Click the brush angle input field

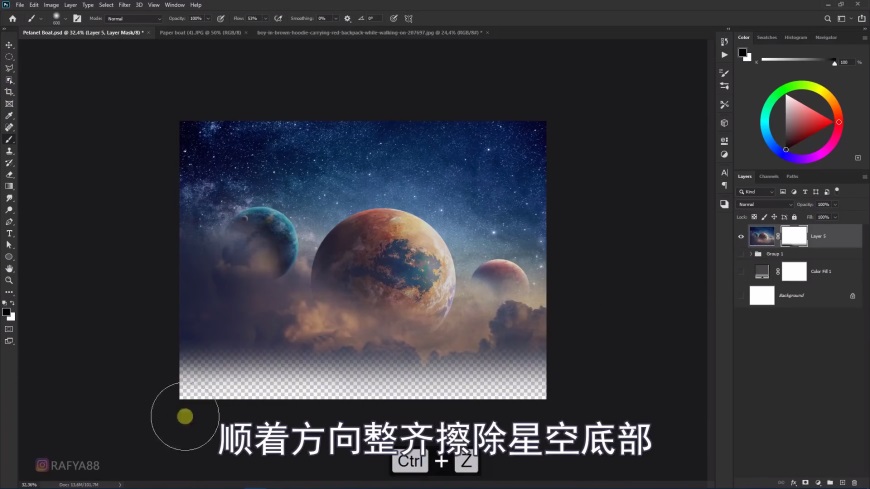pos(373,18)
